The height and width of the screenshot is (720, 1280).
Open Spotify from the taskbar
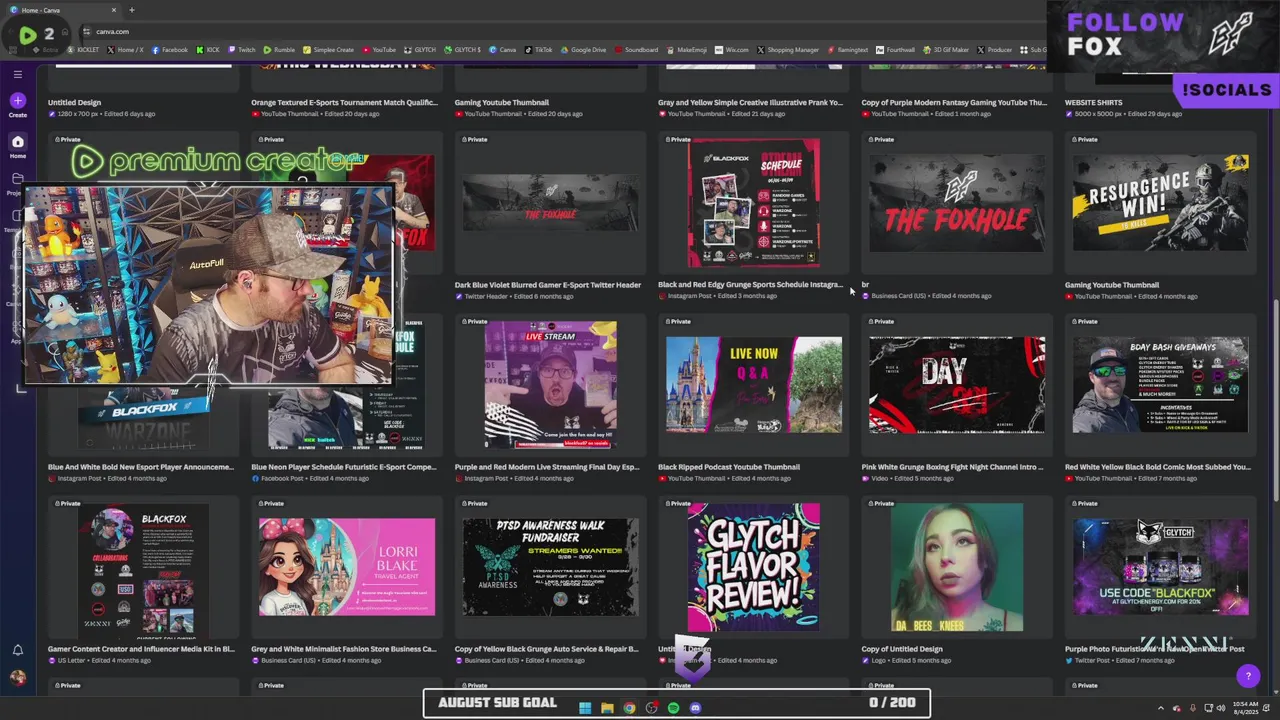(x=673, y=708)
